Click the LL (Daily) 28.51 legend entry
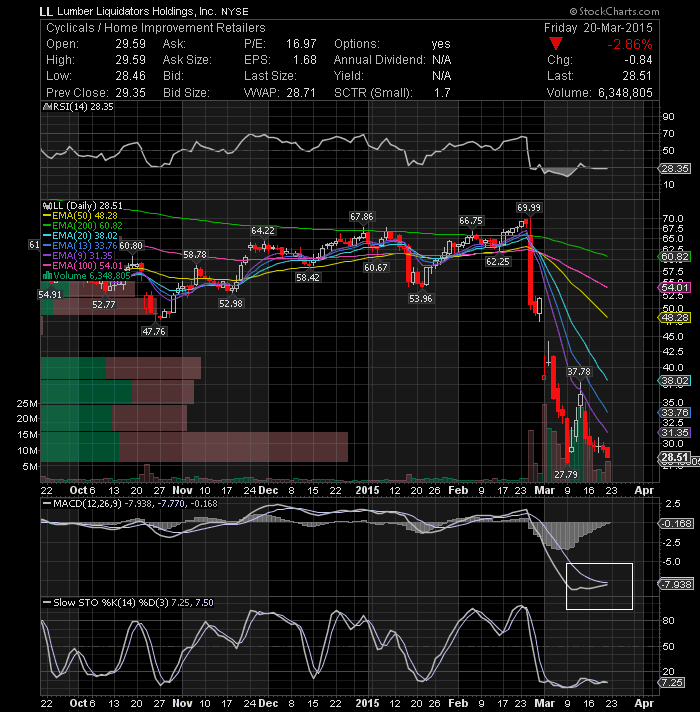 click(x=83, y=206)
